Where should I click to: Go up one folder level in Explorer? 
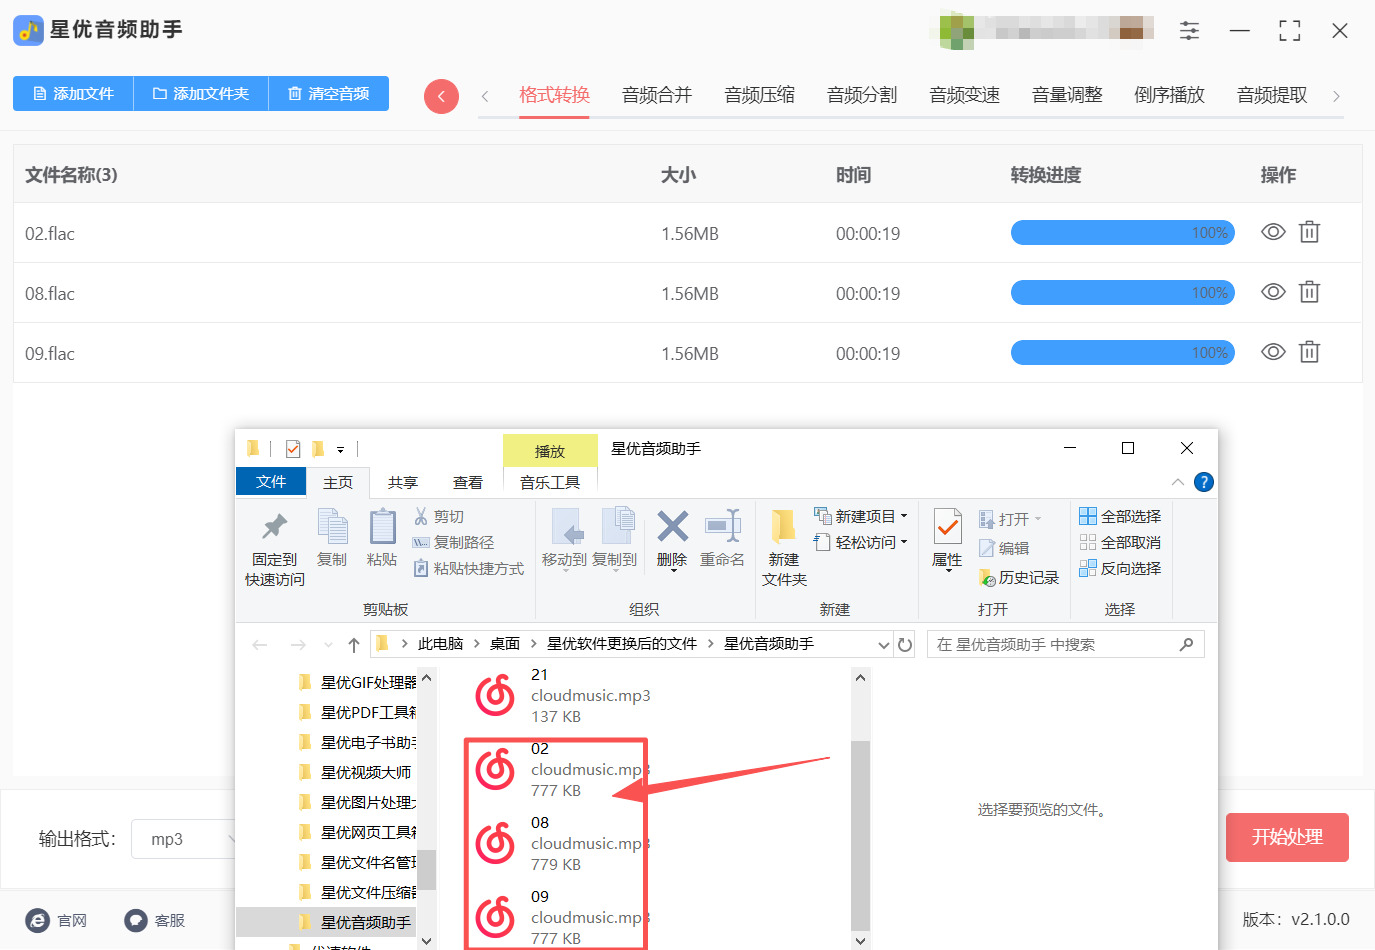tap(354, 645)
